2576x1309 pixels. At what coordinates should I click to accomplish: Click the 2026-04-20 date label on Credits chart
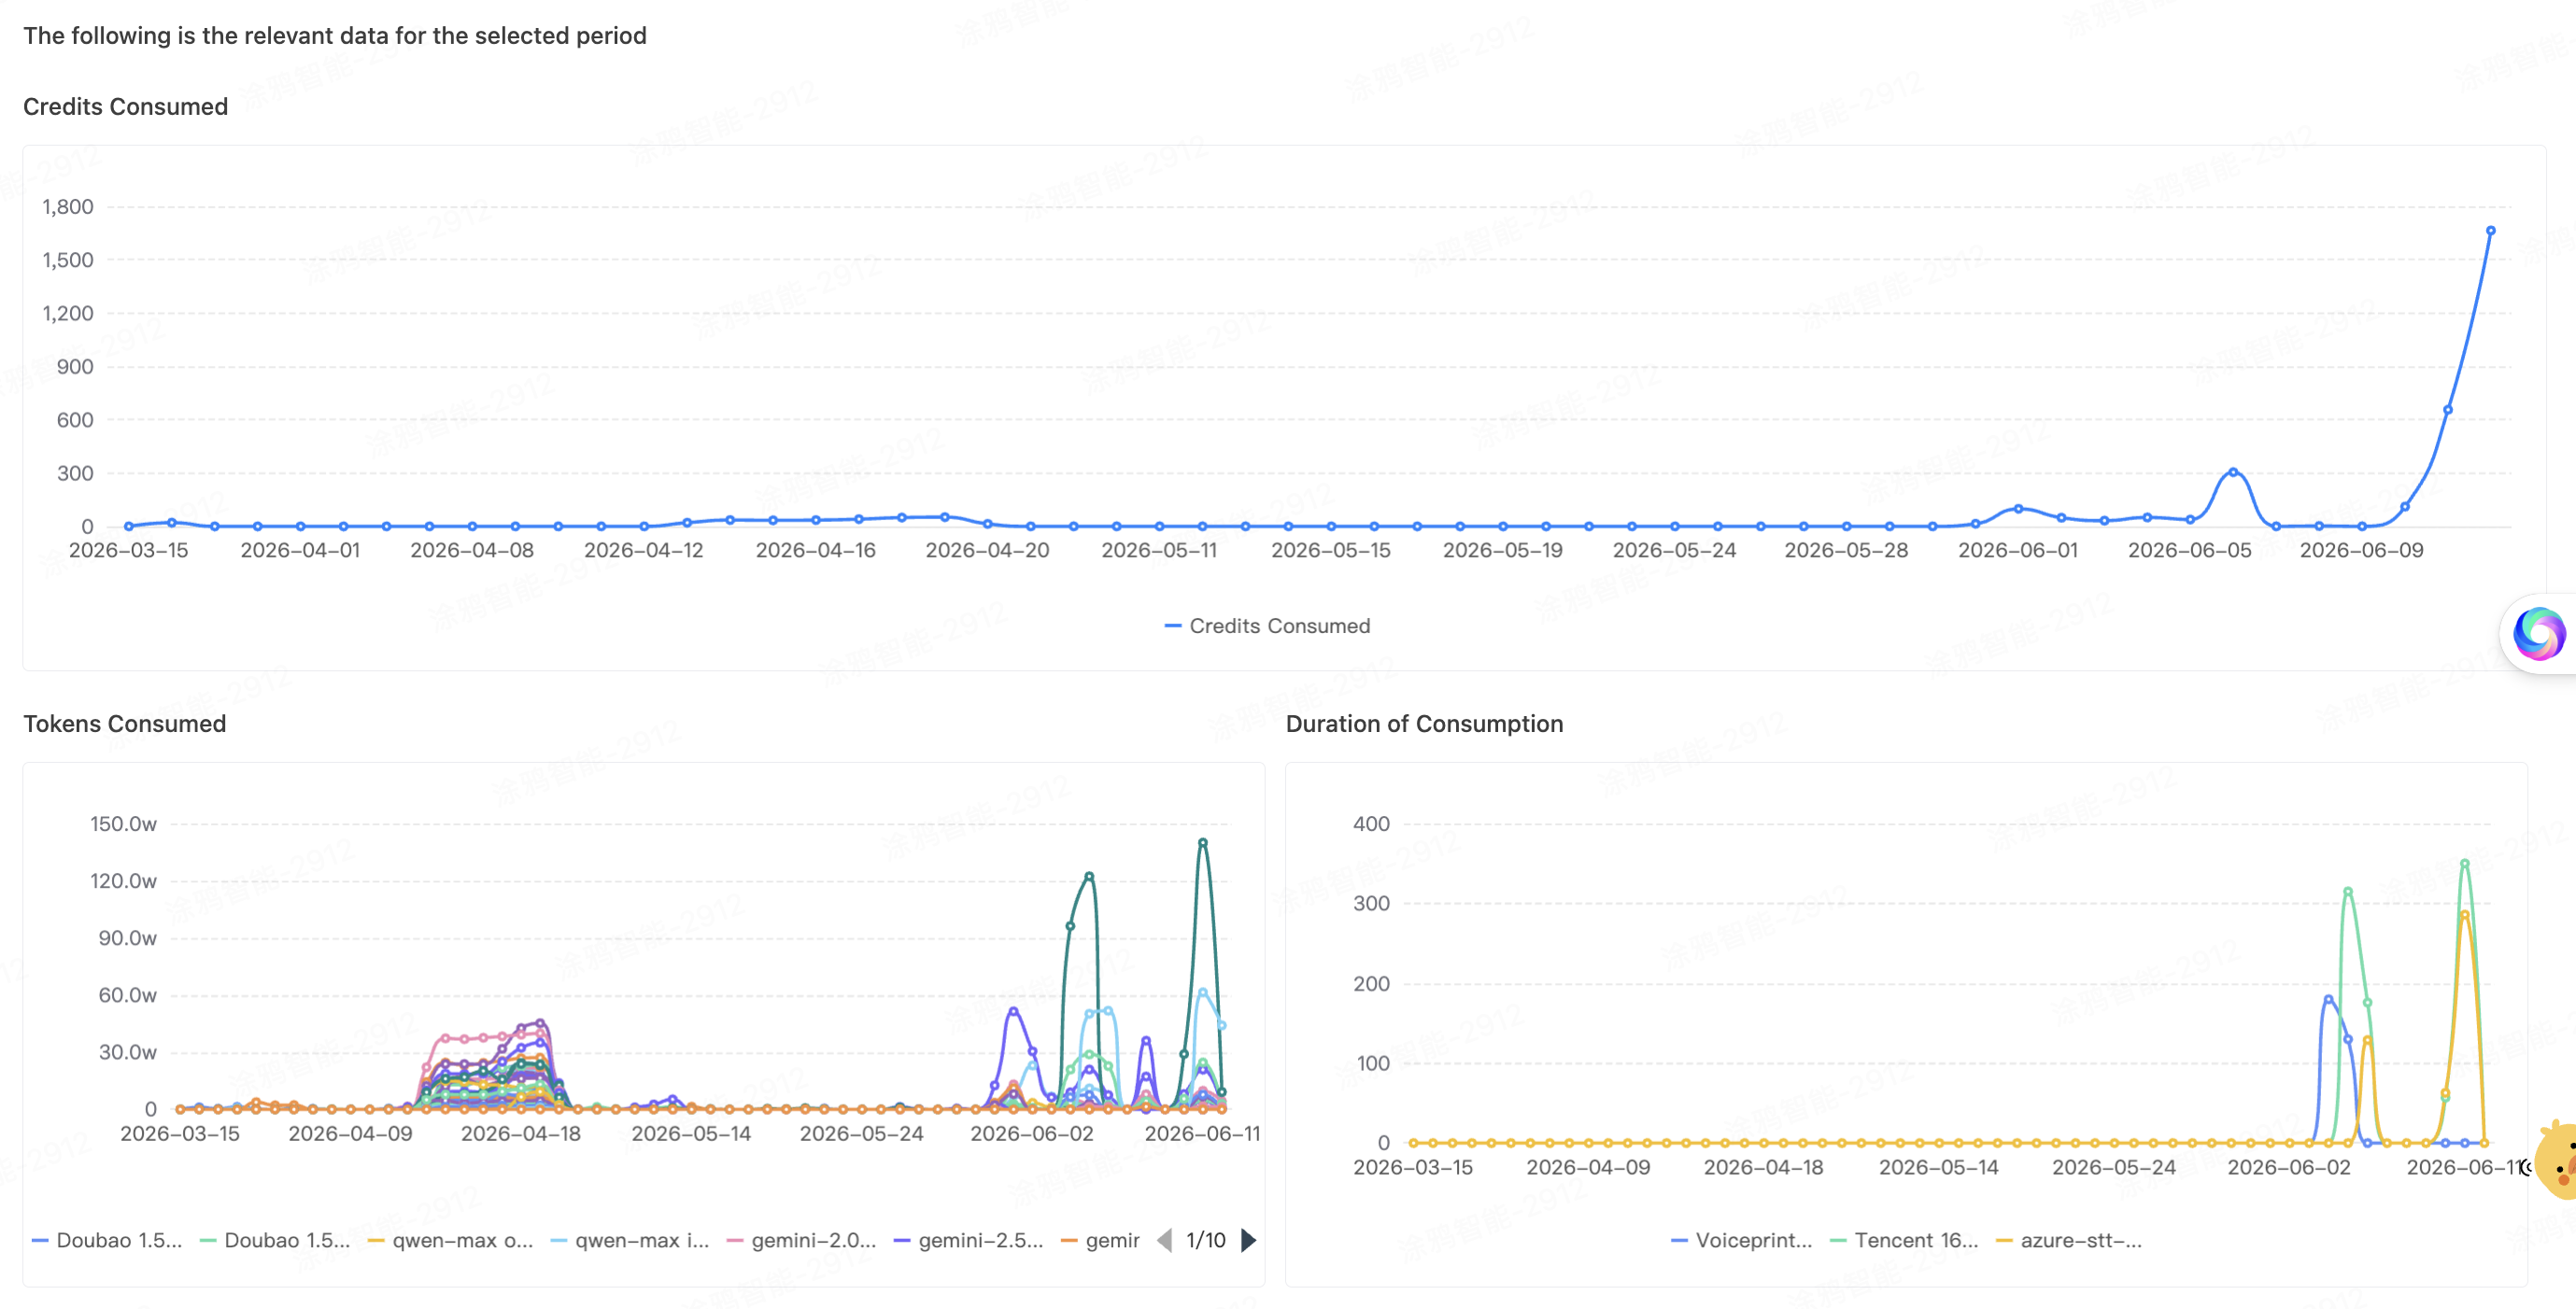tap(987, 550)
